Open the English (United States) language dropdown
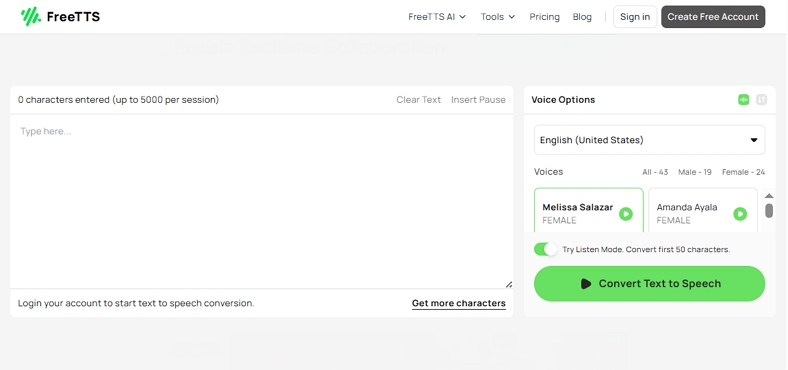788x370 pixels. pos(649,140)
